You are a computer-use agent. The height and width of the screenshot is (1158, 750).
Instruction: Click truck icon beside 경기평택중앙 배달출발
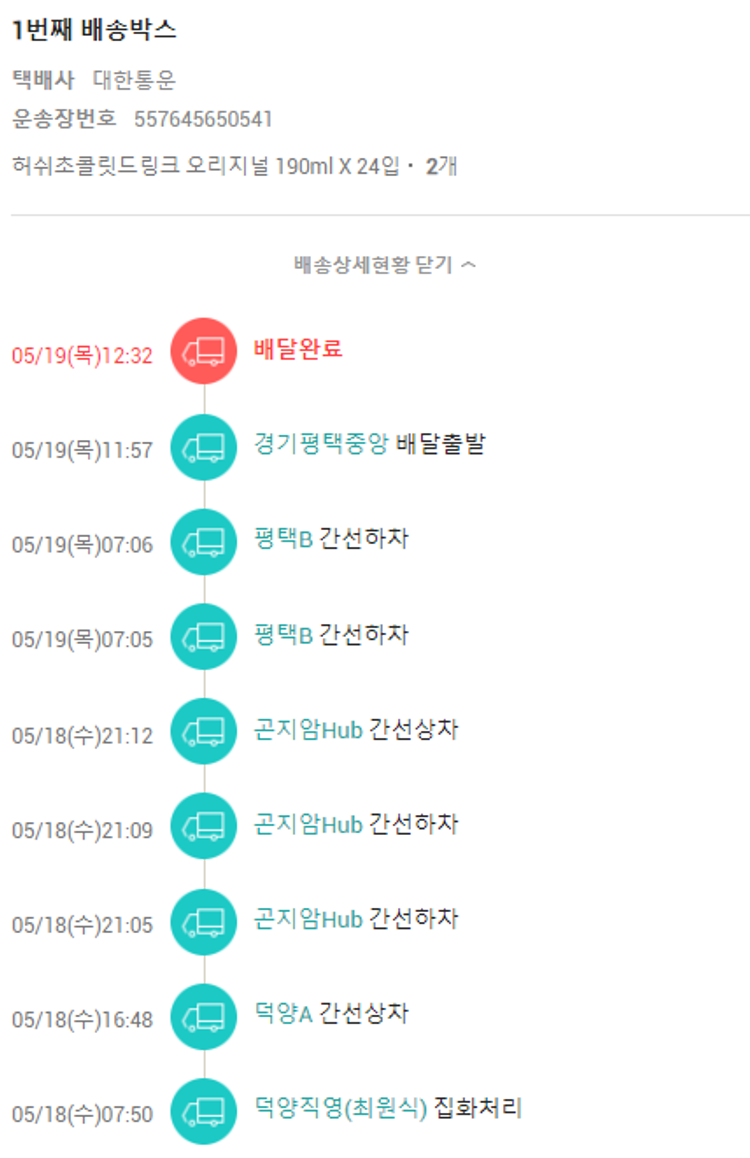click(204, 447)
